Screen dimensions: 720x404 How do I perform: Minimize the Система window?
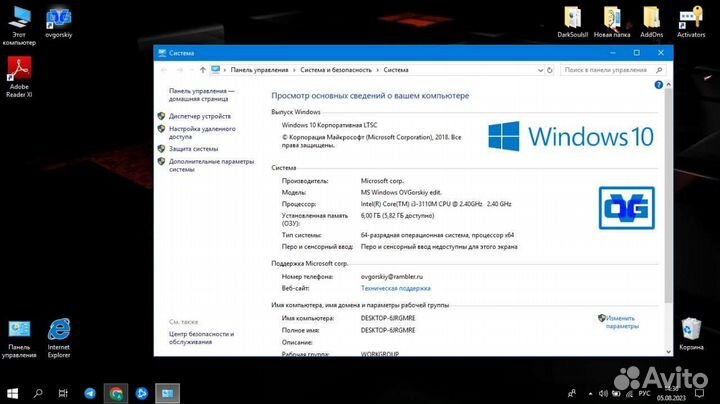click(x=613, y=53)
